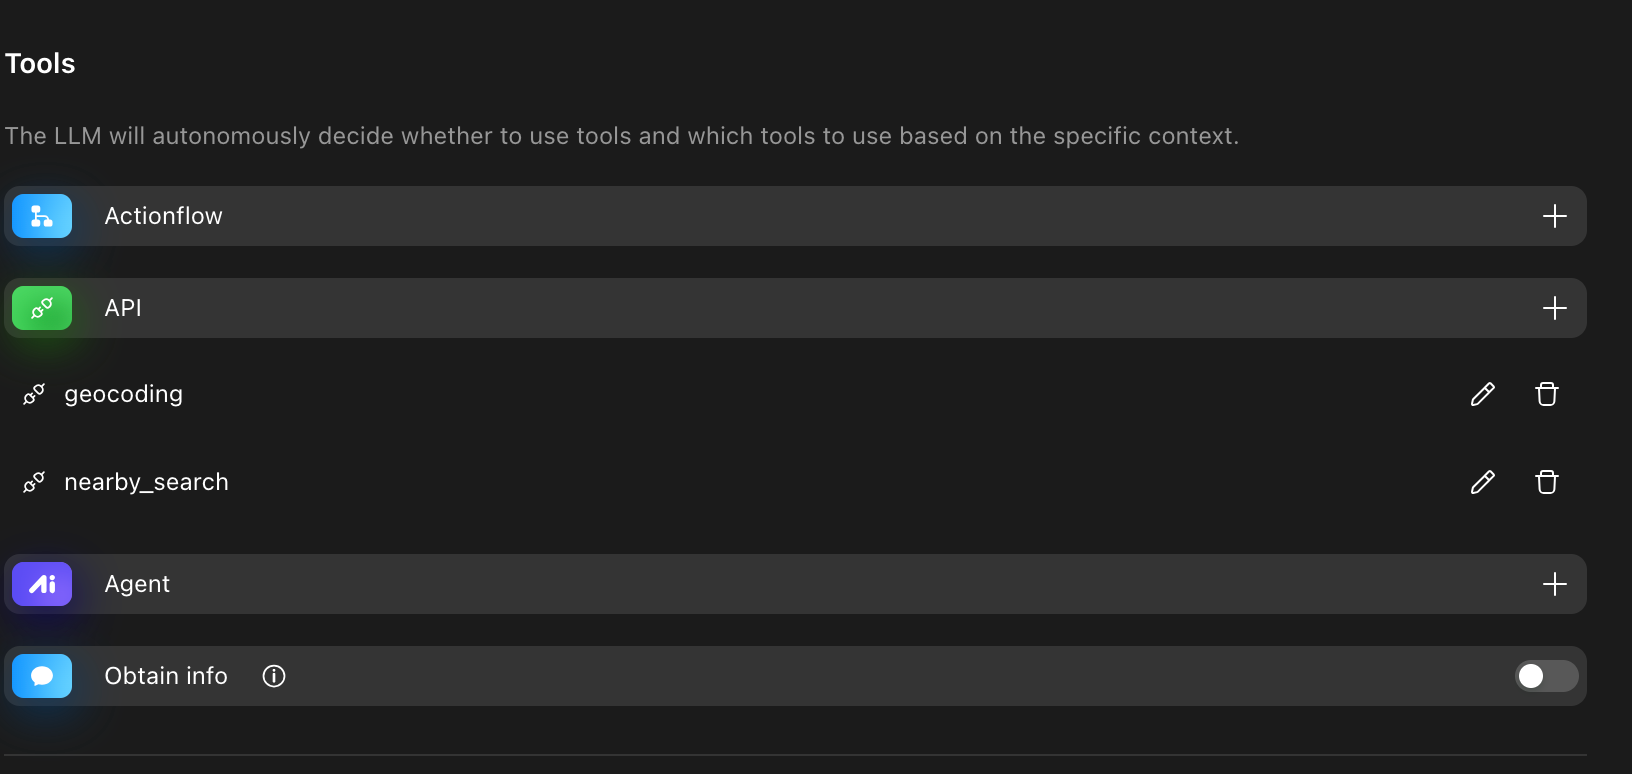Image resolution: width=1632 pixels, height=774 pixels.
Task: Click the Obtain info chat bubble icon
Action: tap(42, 676)
